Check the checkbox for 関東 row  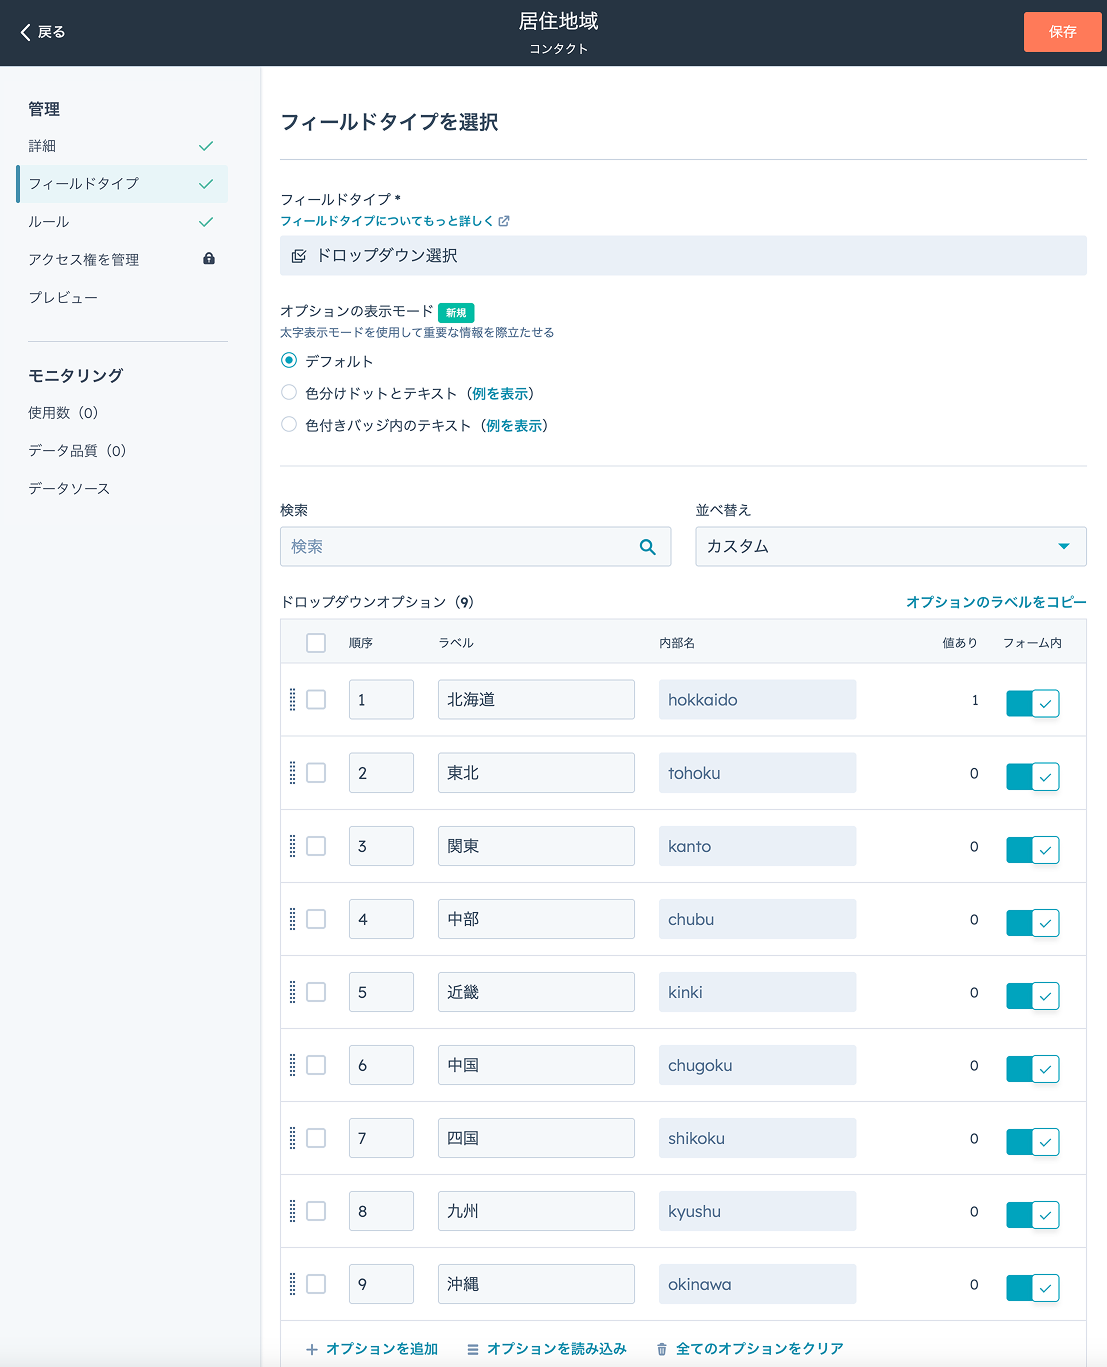(x=316, y=846)
